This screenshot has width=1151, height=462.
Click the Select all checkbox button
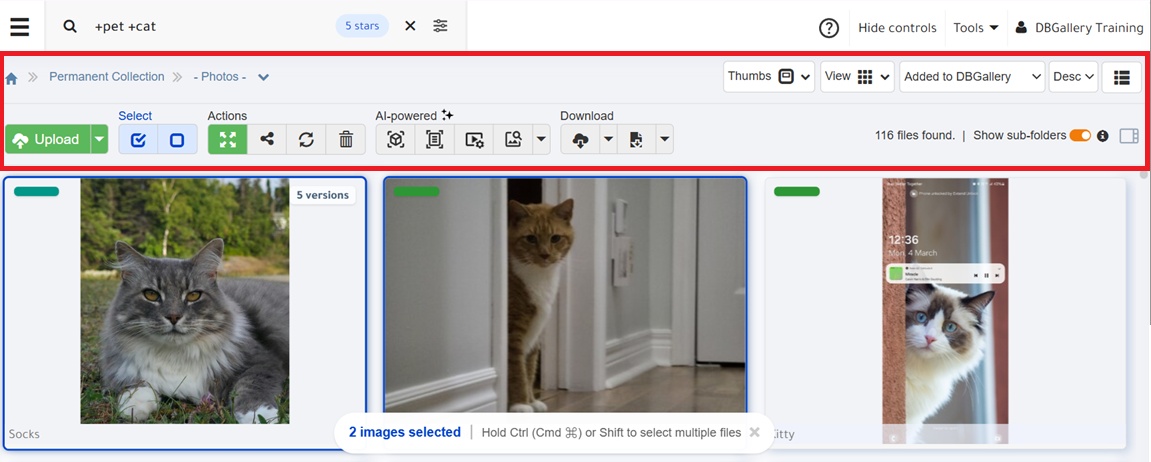coord(138,140)
